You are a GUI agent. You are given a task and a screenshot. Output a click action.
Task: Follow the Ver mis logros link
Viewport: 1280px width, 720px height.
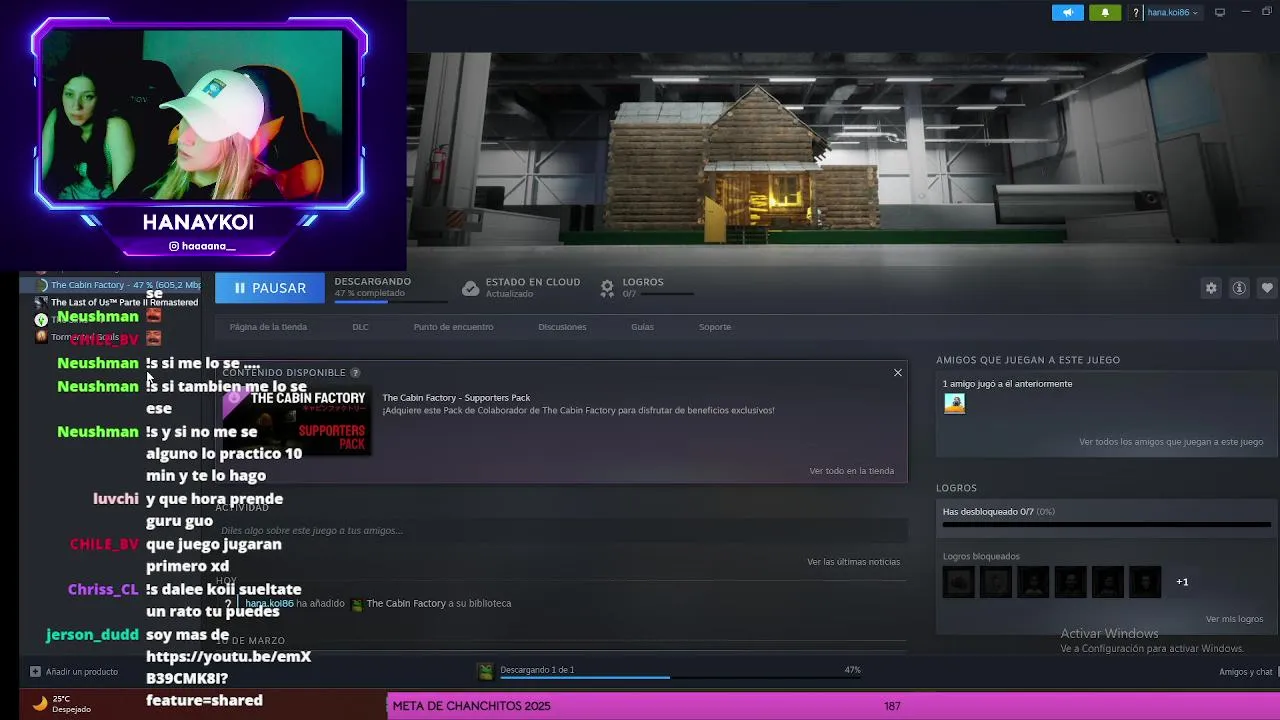tap(1234, 619)
